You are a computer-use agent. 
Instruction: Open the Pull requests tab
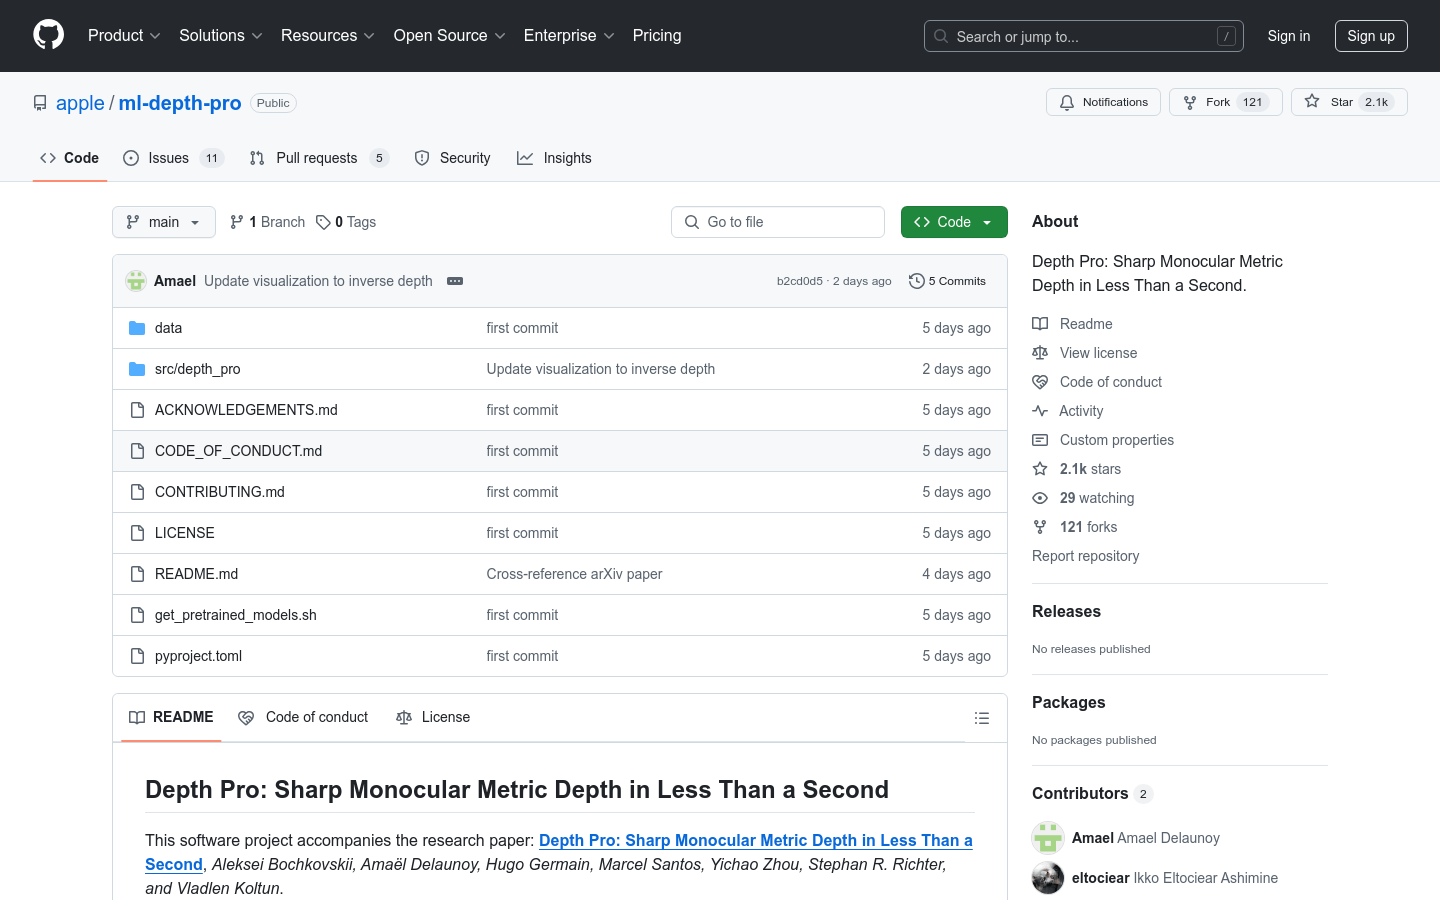(317, 158)
